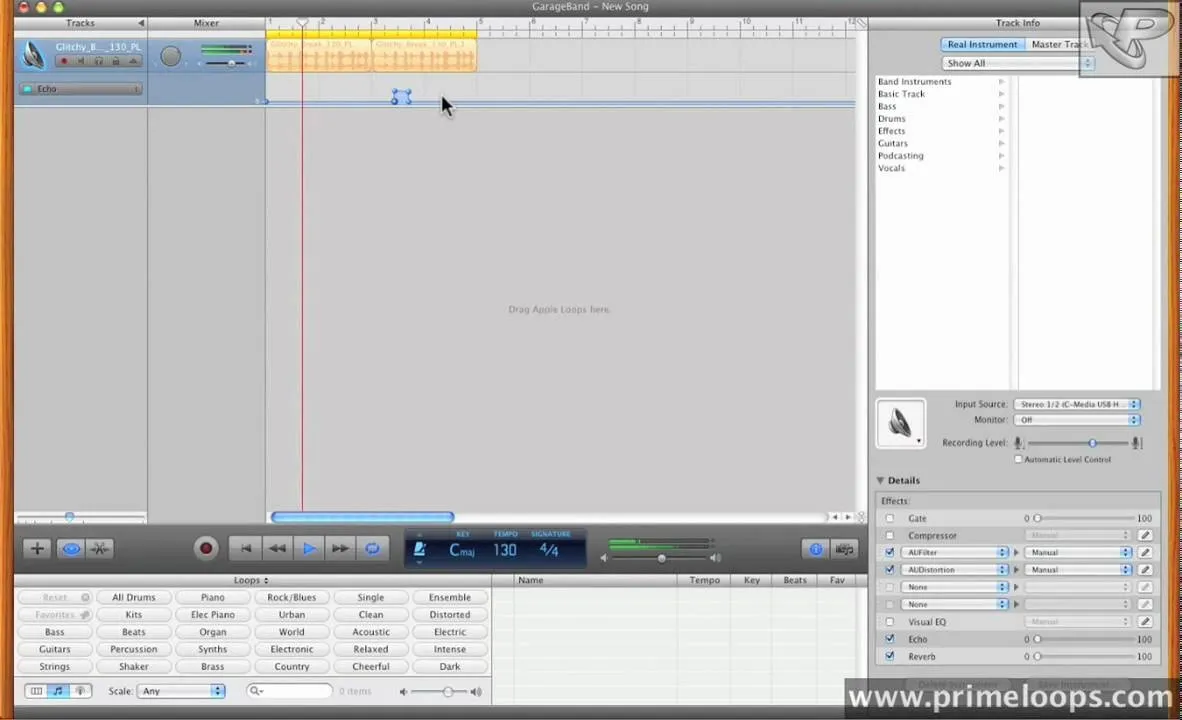This screenshot has width=1182, height=720.
Task: Toggle the Cycle region button
Action: (x=372, y=548)
